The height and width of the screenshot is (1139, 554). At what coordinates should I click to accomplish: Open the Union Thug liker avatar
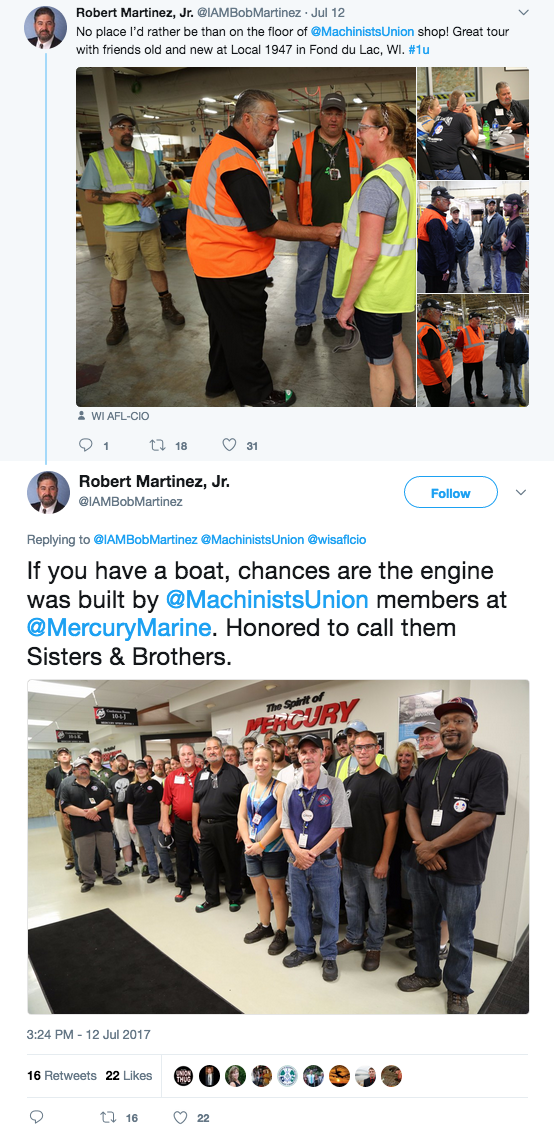184,1076
